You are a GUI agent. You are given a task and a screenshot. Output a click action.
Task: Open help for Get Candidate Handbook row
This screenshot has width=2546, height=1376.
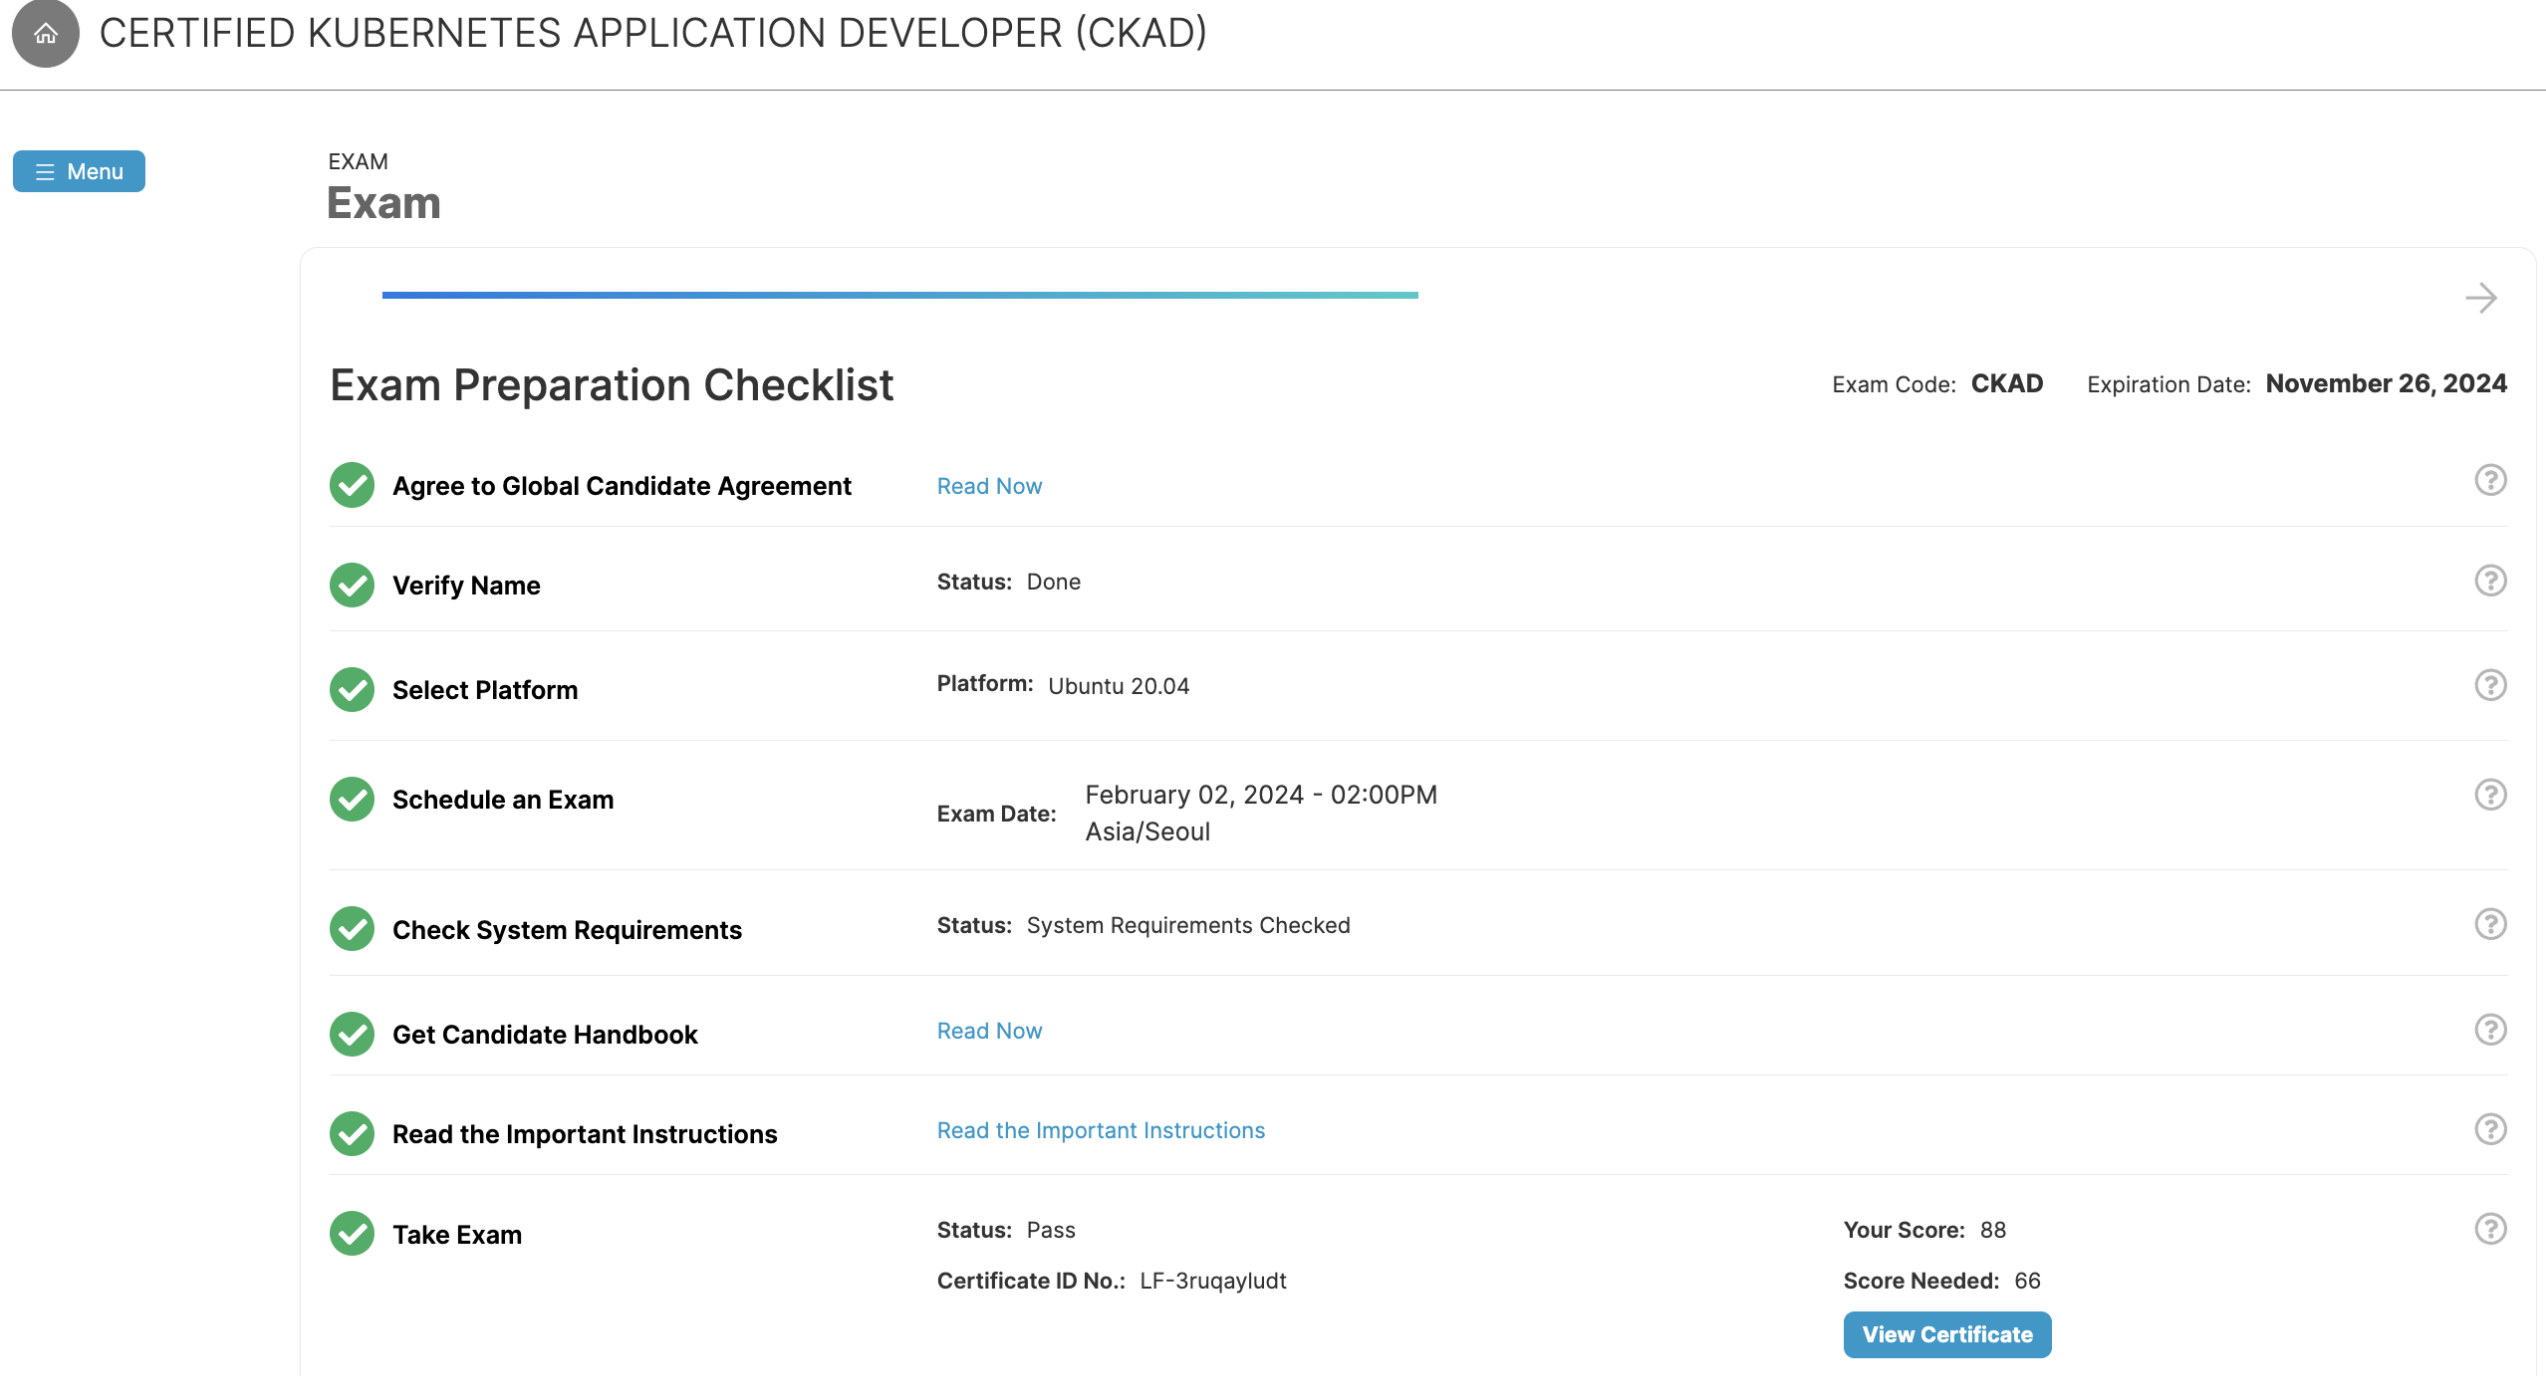coord(2489,1030)
